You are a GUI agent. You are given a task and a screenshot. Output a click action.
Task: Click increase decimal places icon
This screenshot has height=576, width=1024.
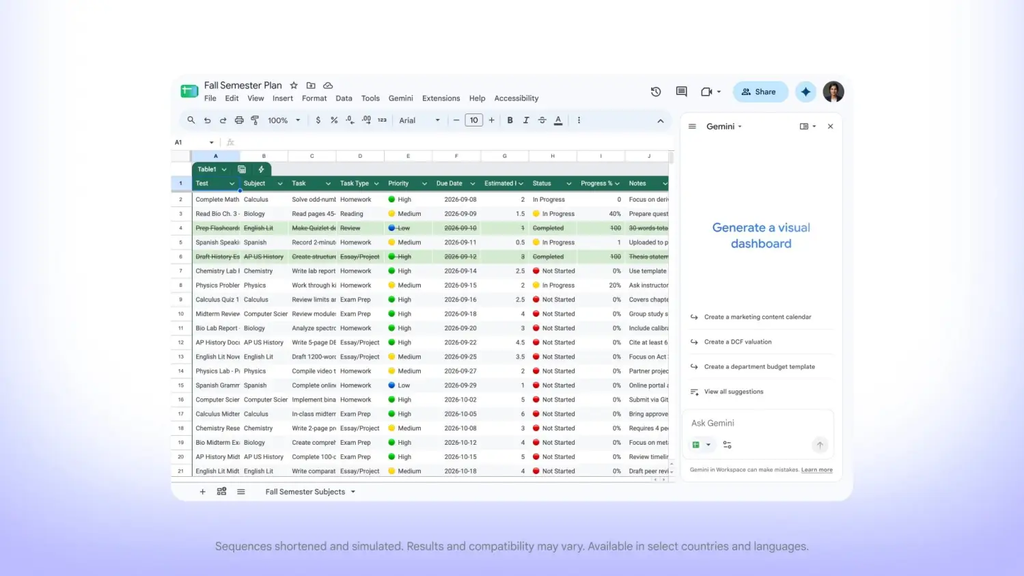click(x=366, y=120)
